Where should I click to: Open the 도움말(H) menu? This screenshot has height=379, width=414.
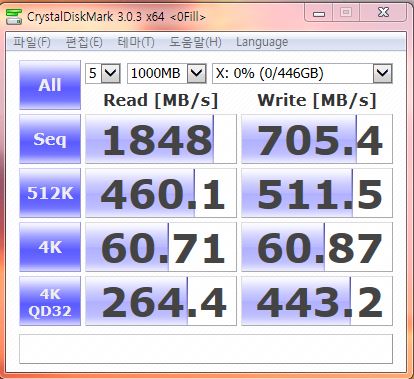[195, 42]
